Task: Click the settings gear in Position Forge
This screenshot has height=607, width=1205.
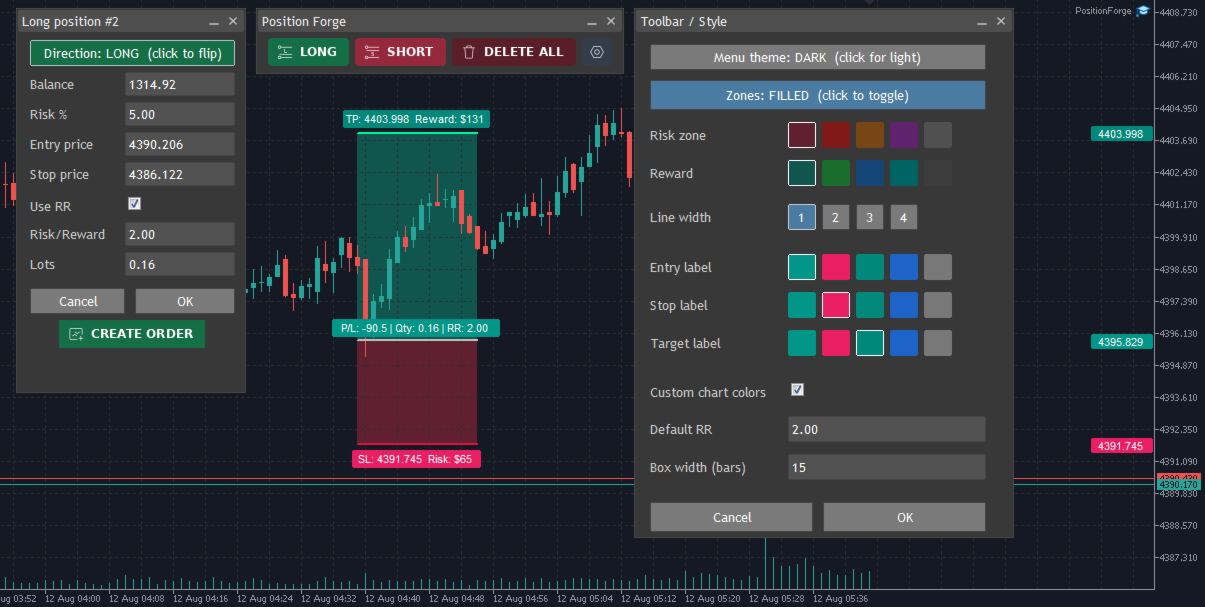Action: coord(597,52)
